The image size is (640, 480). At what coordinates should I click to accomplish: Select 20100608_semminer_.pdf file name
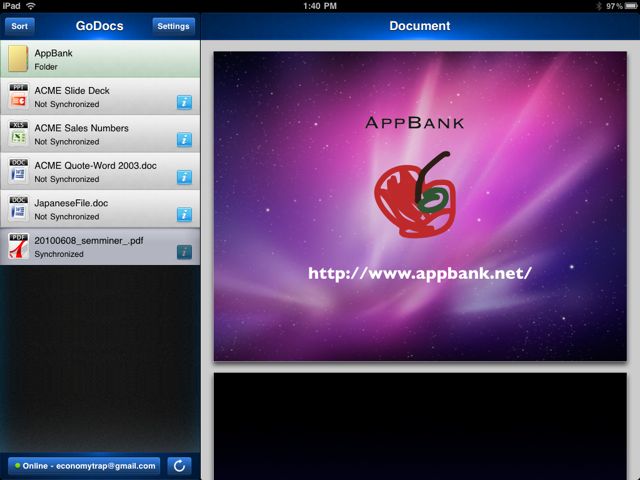(x=89, y=241)
